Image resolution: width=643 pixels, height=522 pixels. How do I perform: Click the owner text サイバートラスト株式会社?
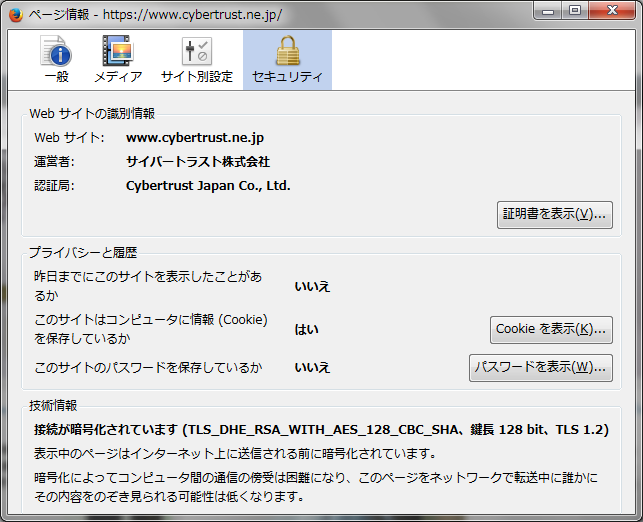(198, 162)
